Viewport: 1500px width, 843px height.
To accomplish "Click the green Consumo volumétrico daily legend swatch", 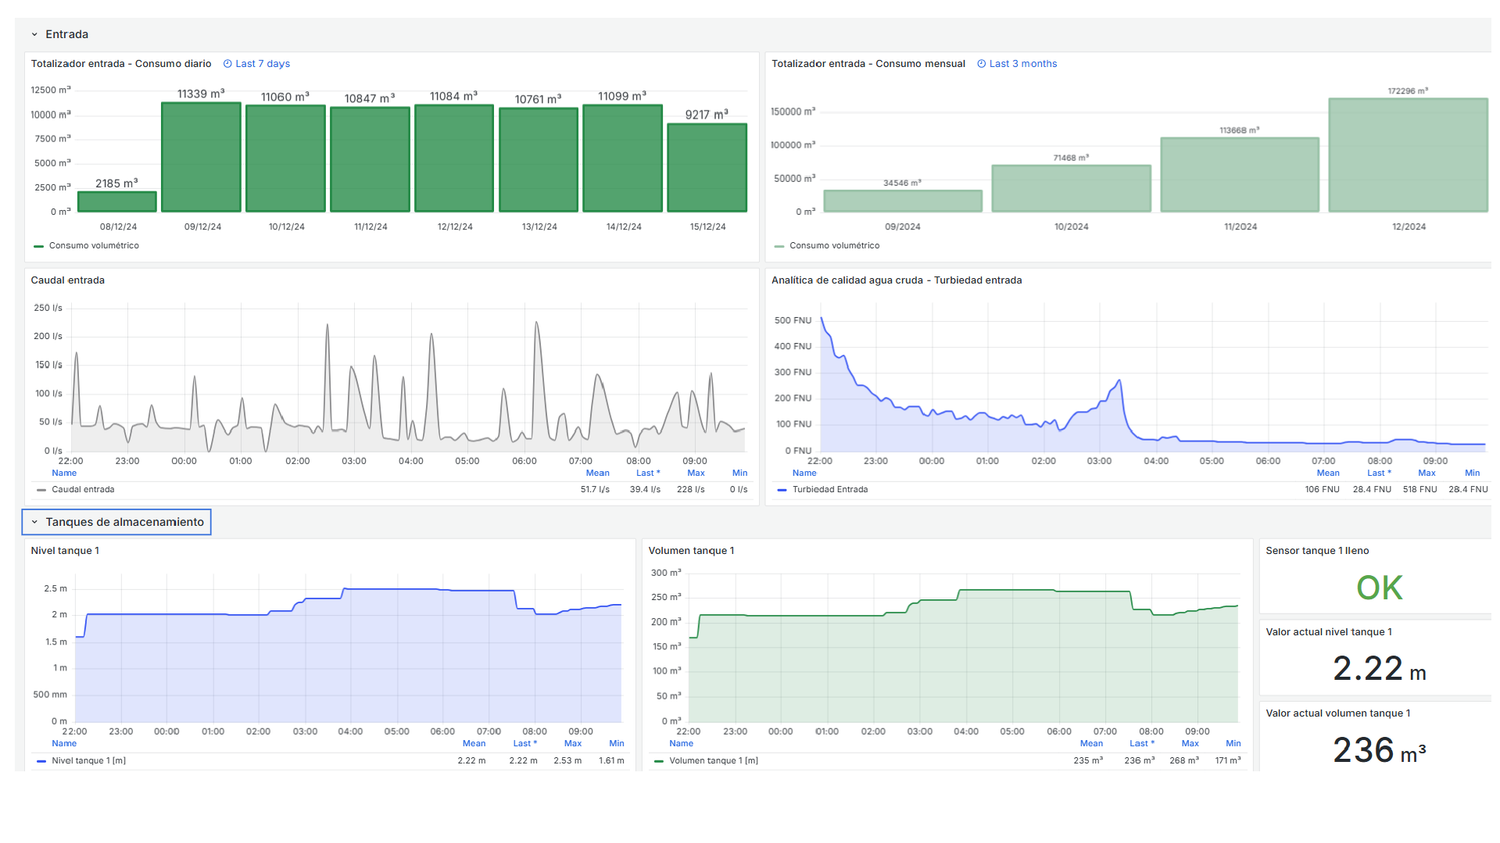I will point(39,246).
